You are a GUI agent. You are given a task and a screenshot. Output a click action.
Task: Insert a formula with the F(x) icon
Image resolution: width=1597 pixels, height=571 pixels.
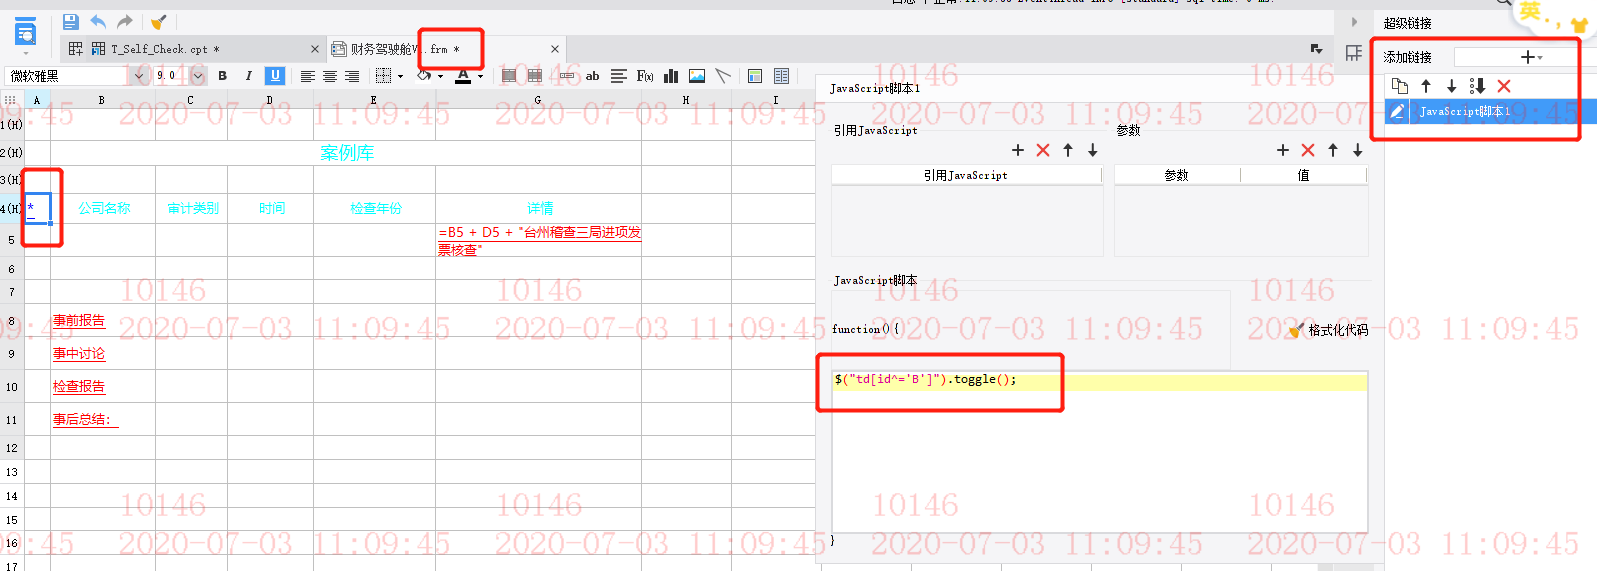coord(645,76)
